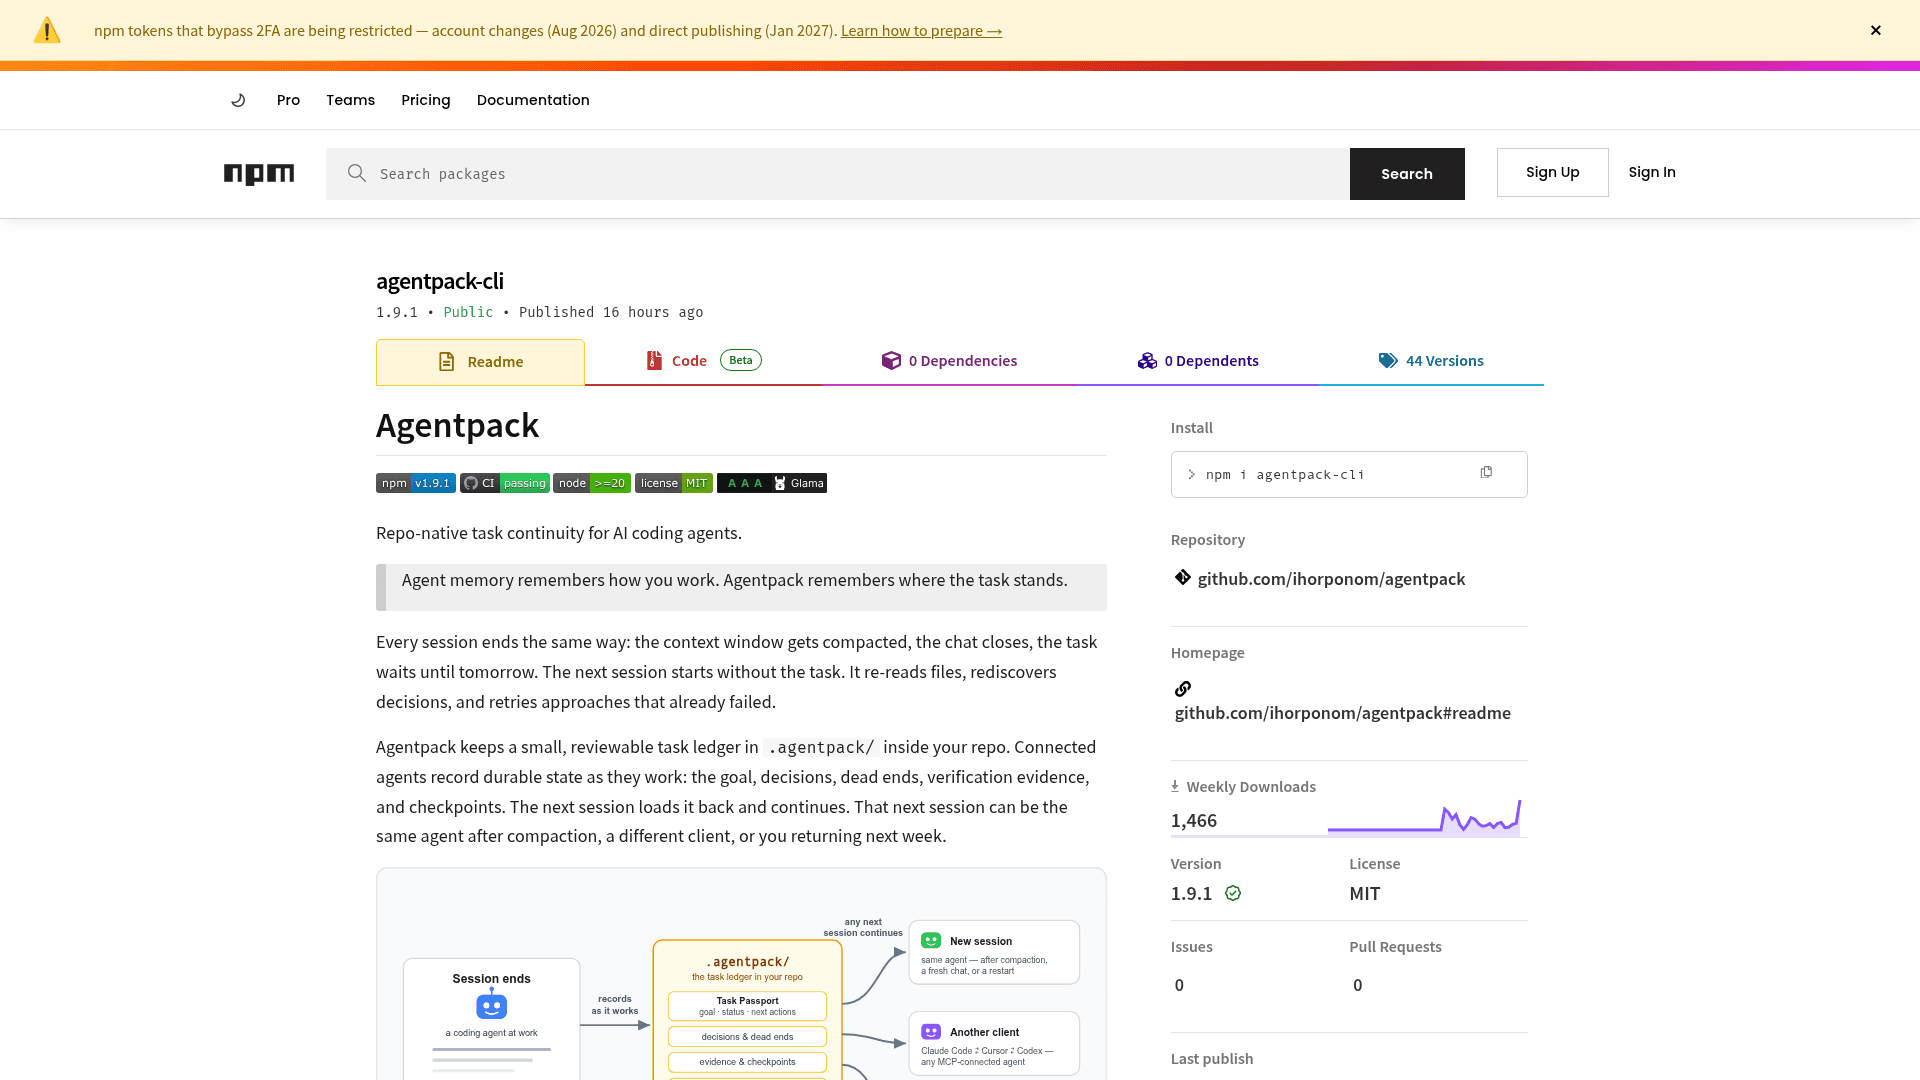The height and width of the screenshot is (1080, 1920).
Task: Open the Teams menu item
Action: (350, 100)
